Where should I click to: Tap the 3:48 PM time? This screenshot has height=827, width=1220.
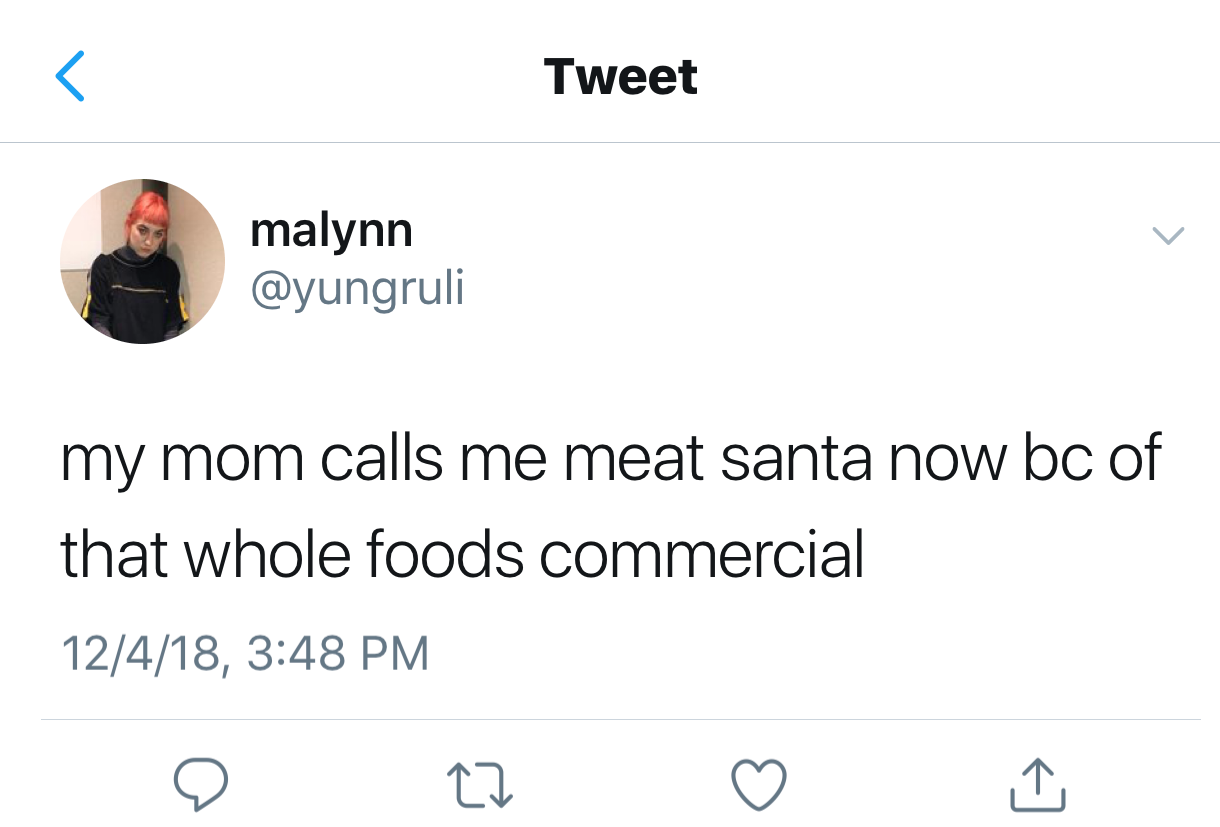pos(336,653)
